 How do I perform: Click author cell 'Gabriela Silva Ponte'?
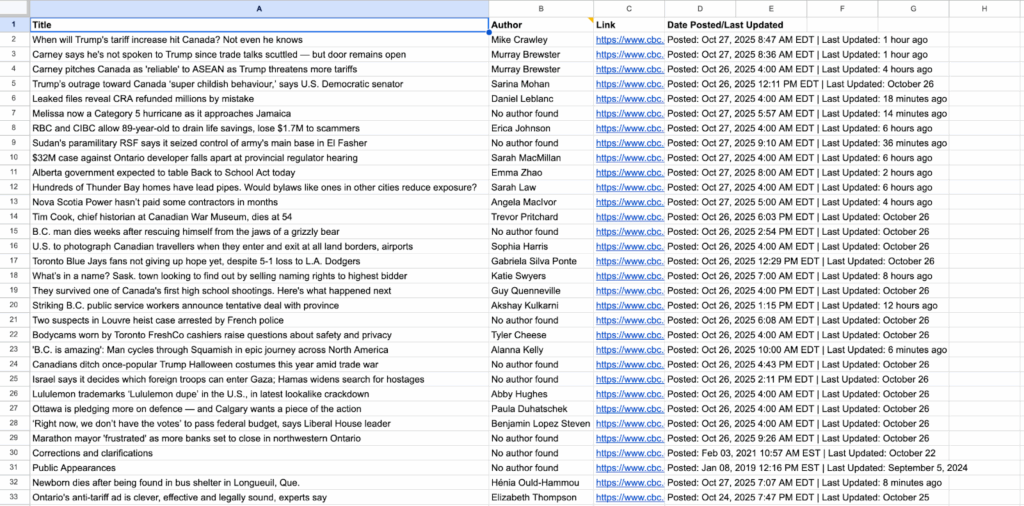coord(541,261)
